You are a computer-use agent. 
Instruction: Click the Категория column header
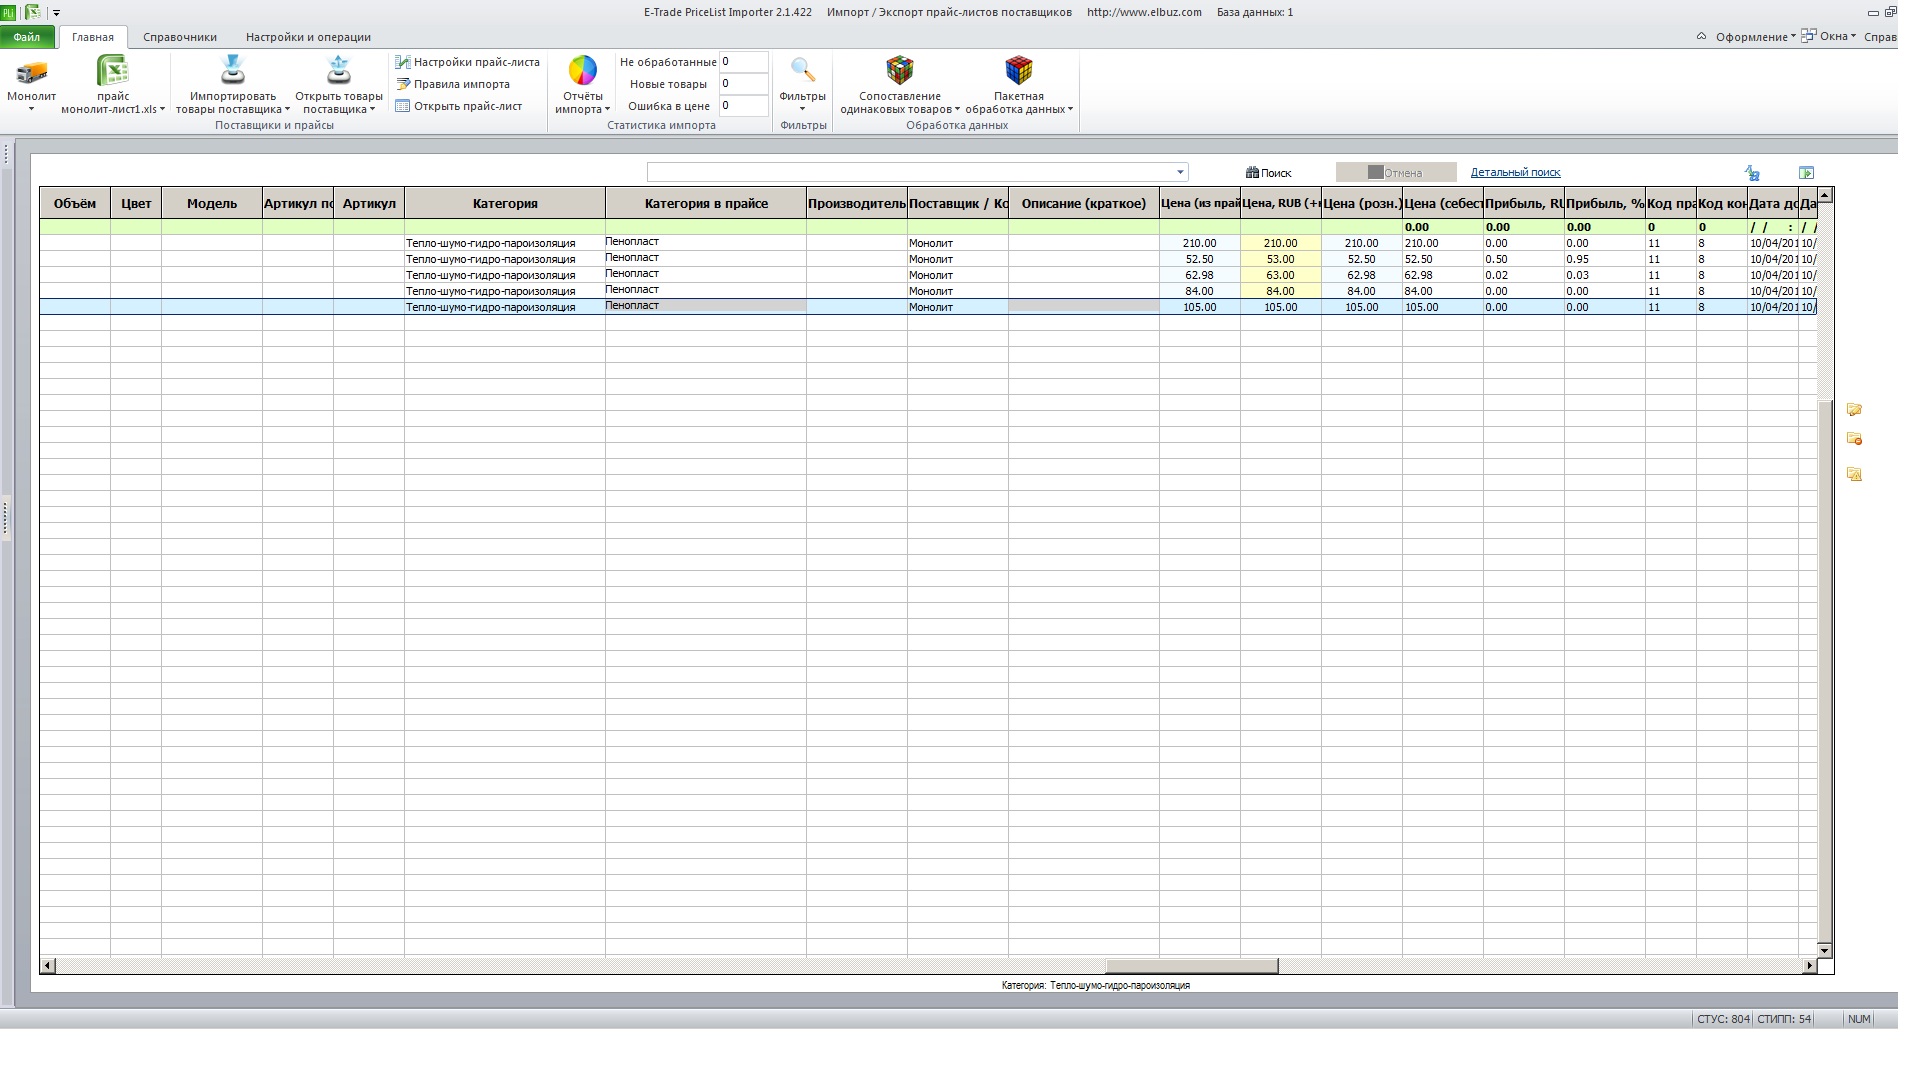pyautogui.click(x=505, y=203)
